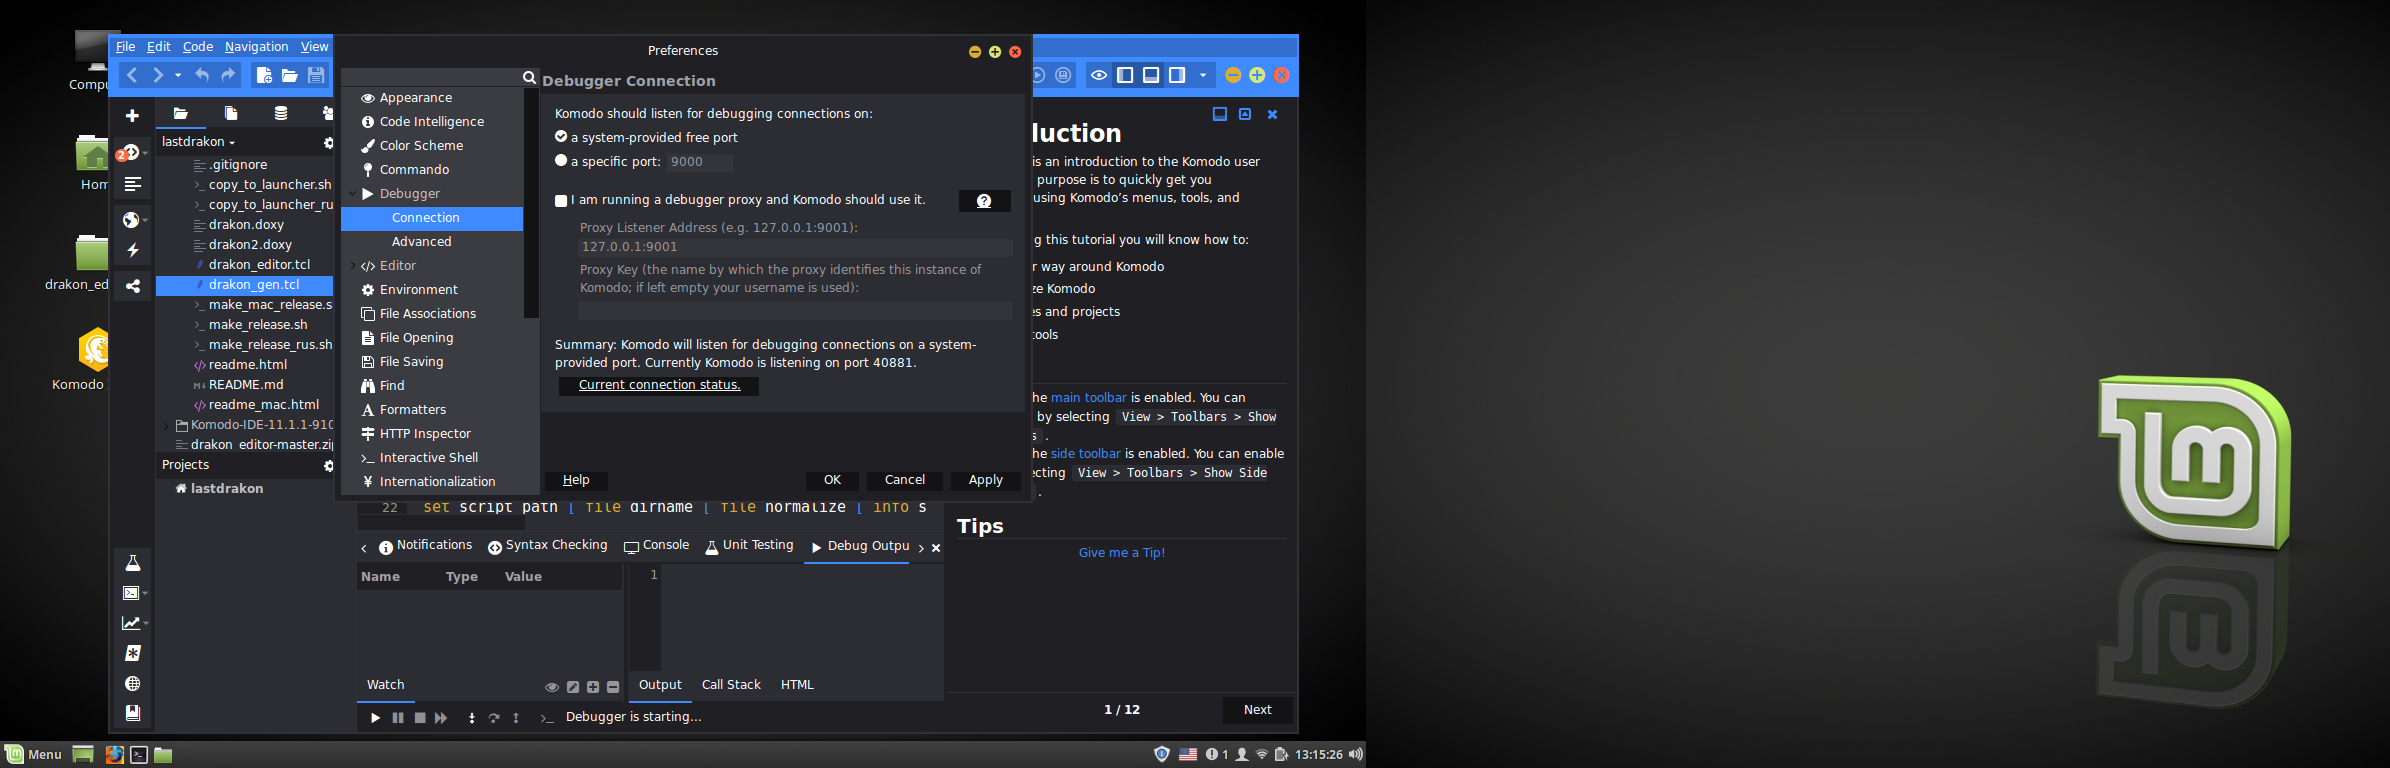This screenshot has height=768, width=2390.
Task: Click the Undo arrow in Komodo toolbar
Action: (202, 75)
